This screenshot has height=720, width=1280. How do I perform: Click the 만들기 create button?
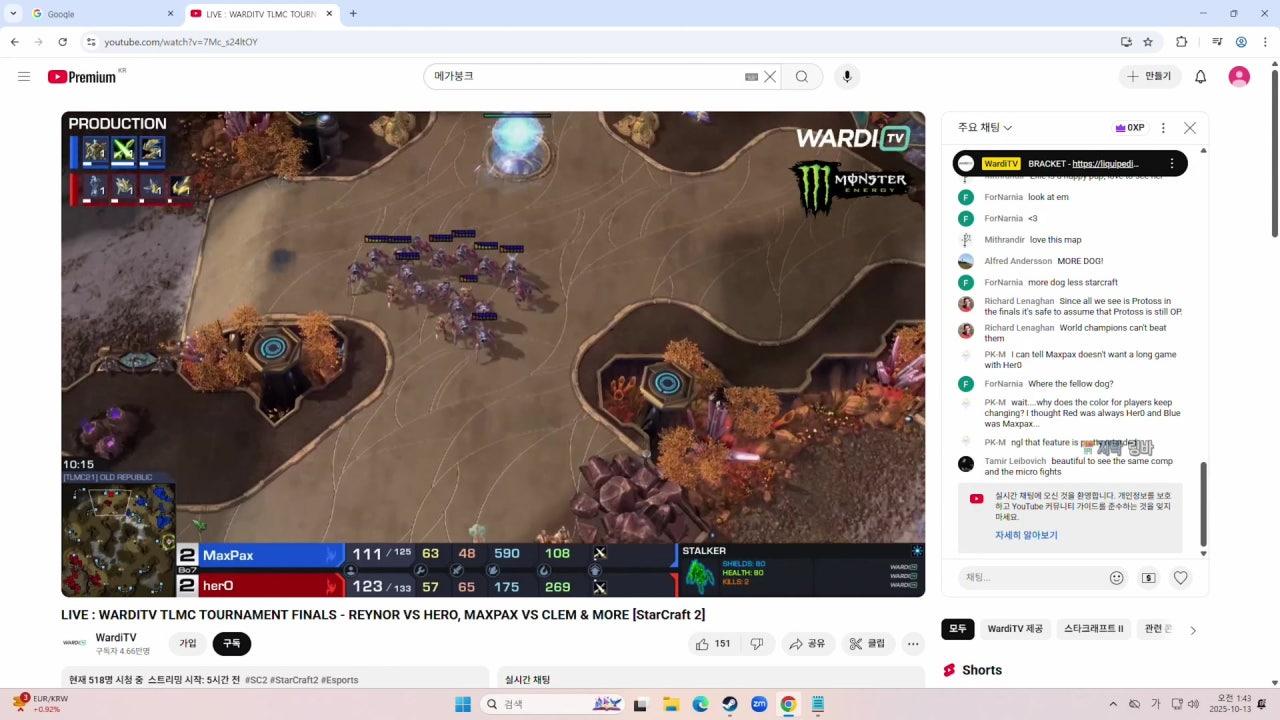[1150, 77]
